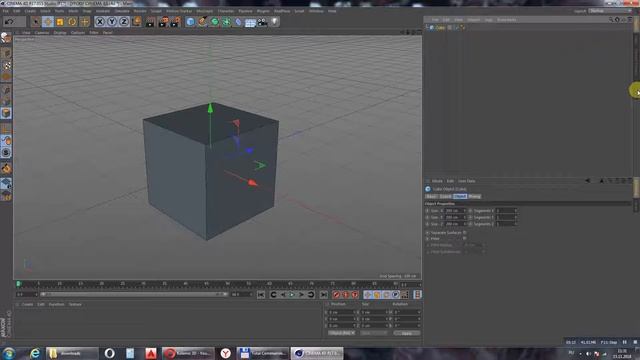Click previous keyframe button
640x360 pixels.
(x=273, y=295)
